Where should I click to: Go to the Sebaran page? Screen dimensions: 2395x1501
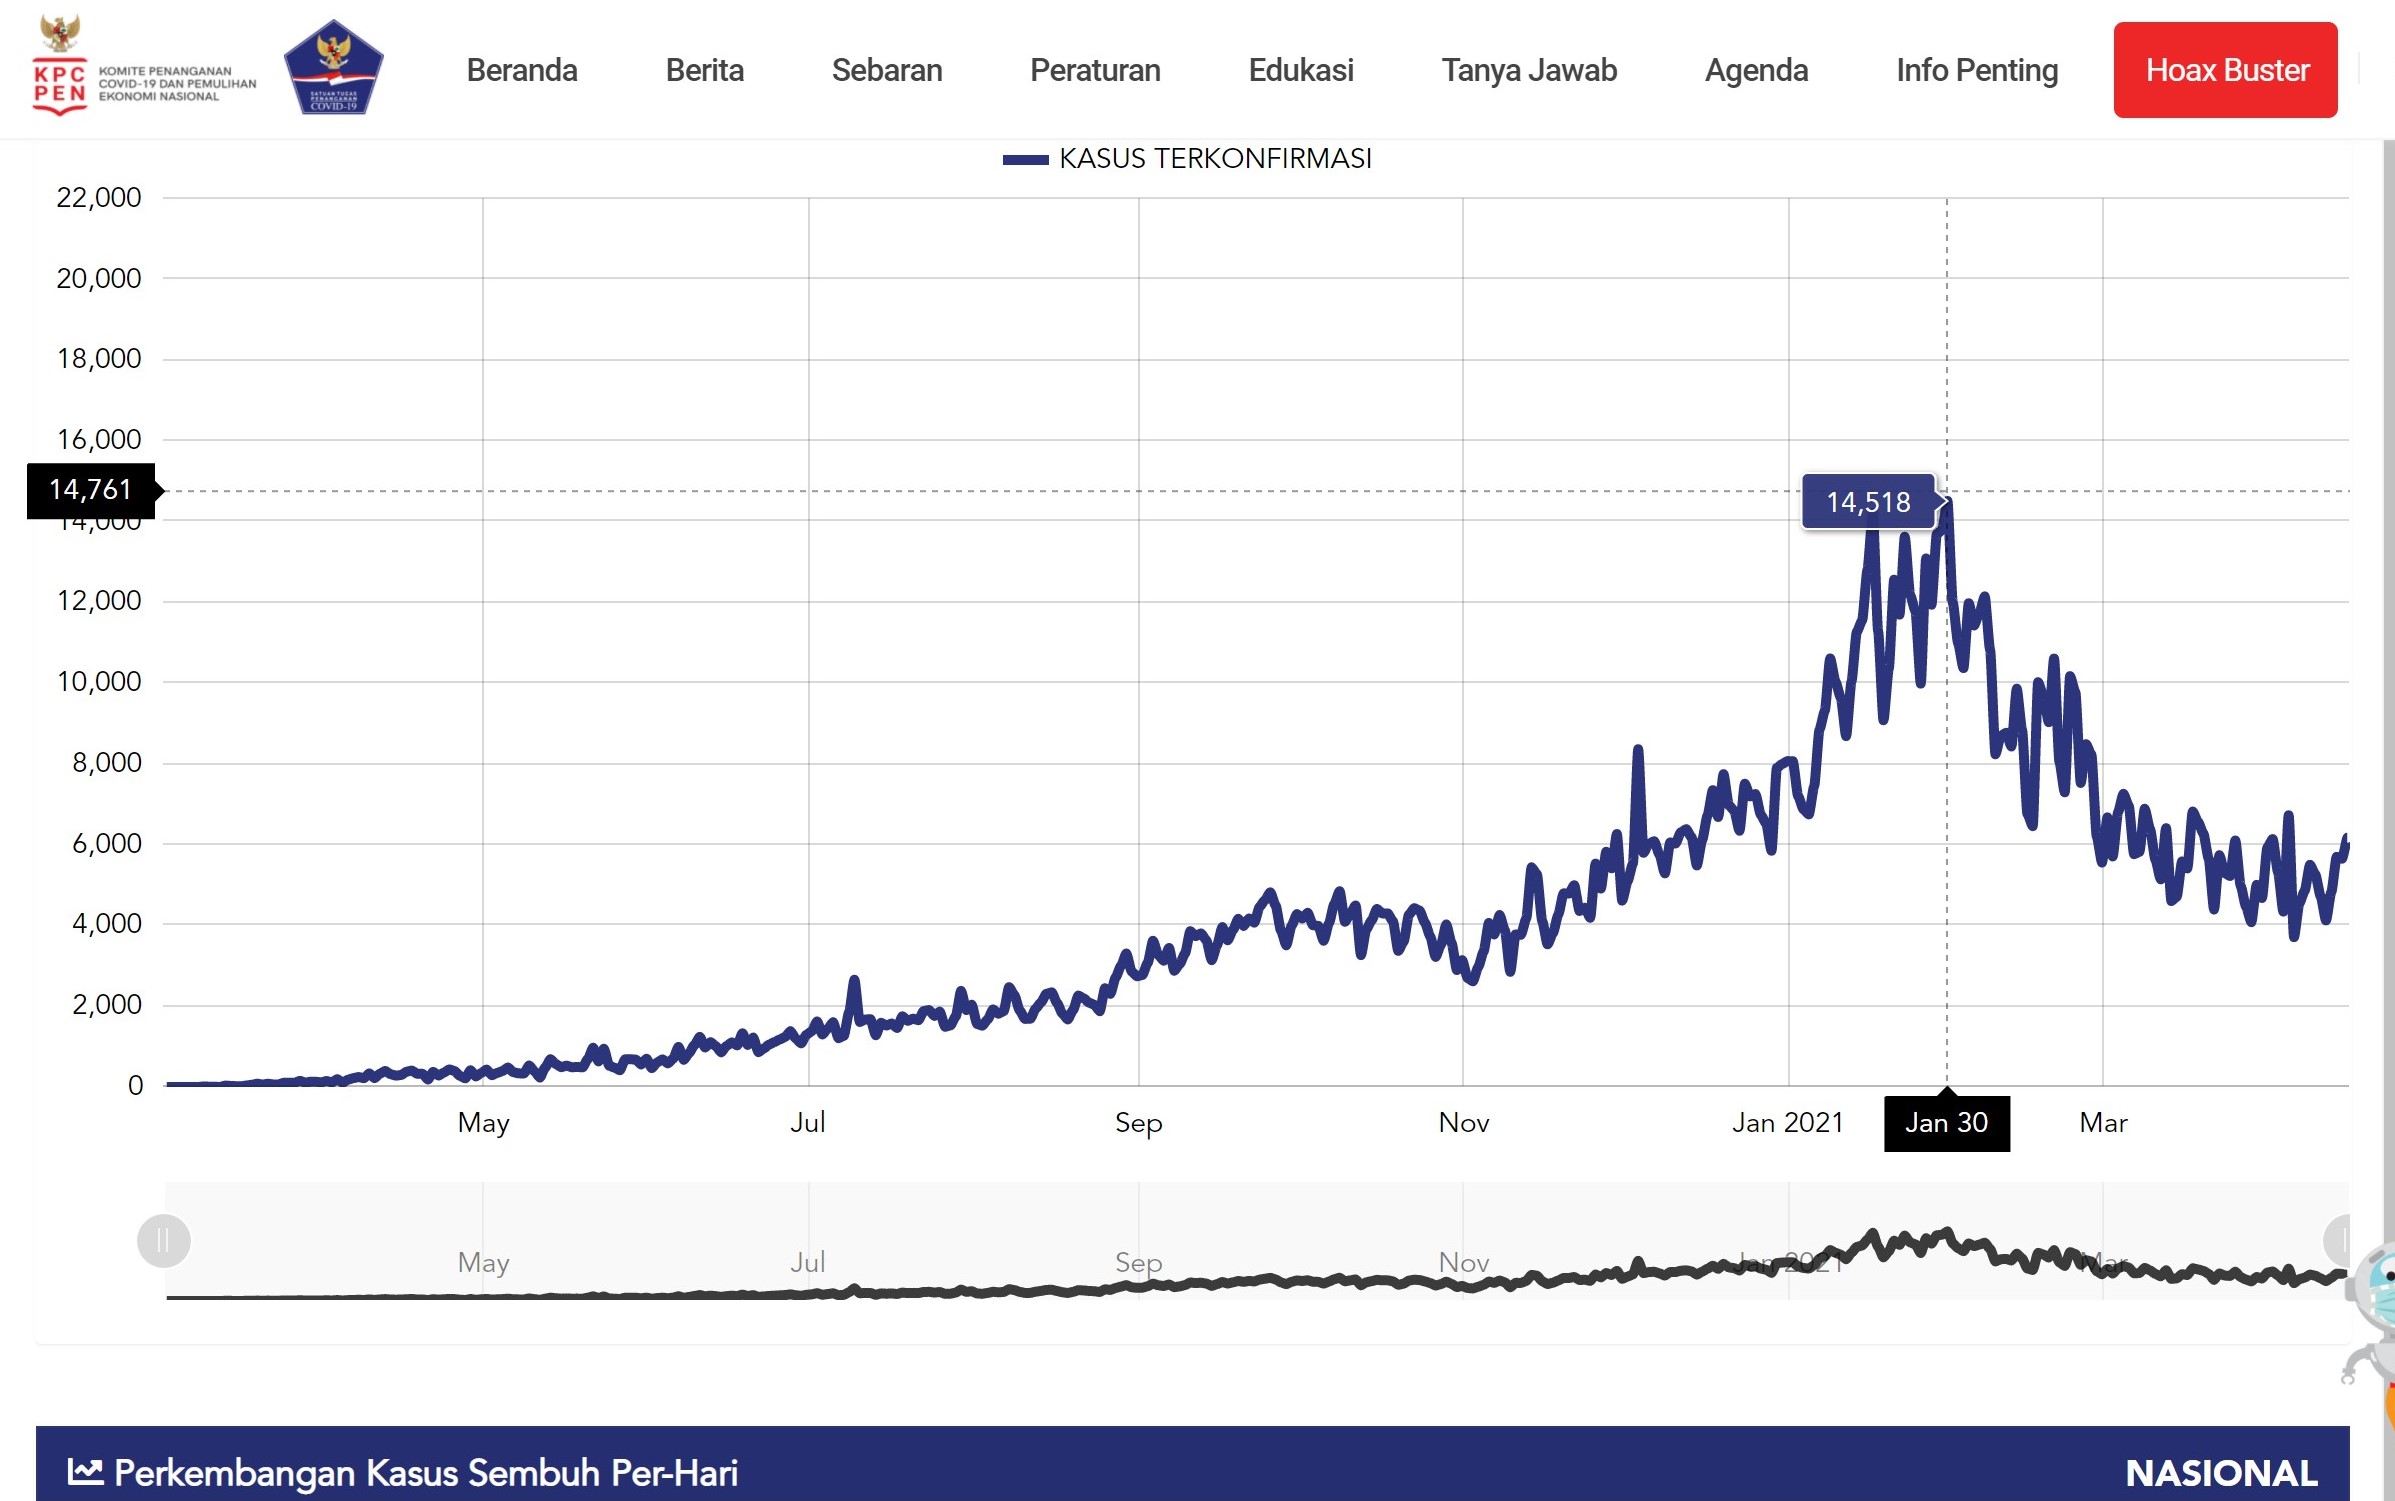pos(886,70)
